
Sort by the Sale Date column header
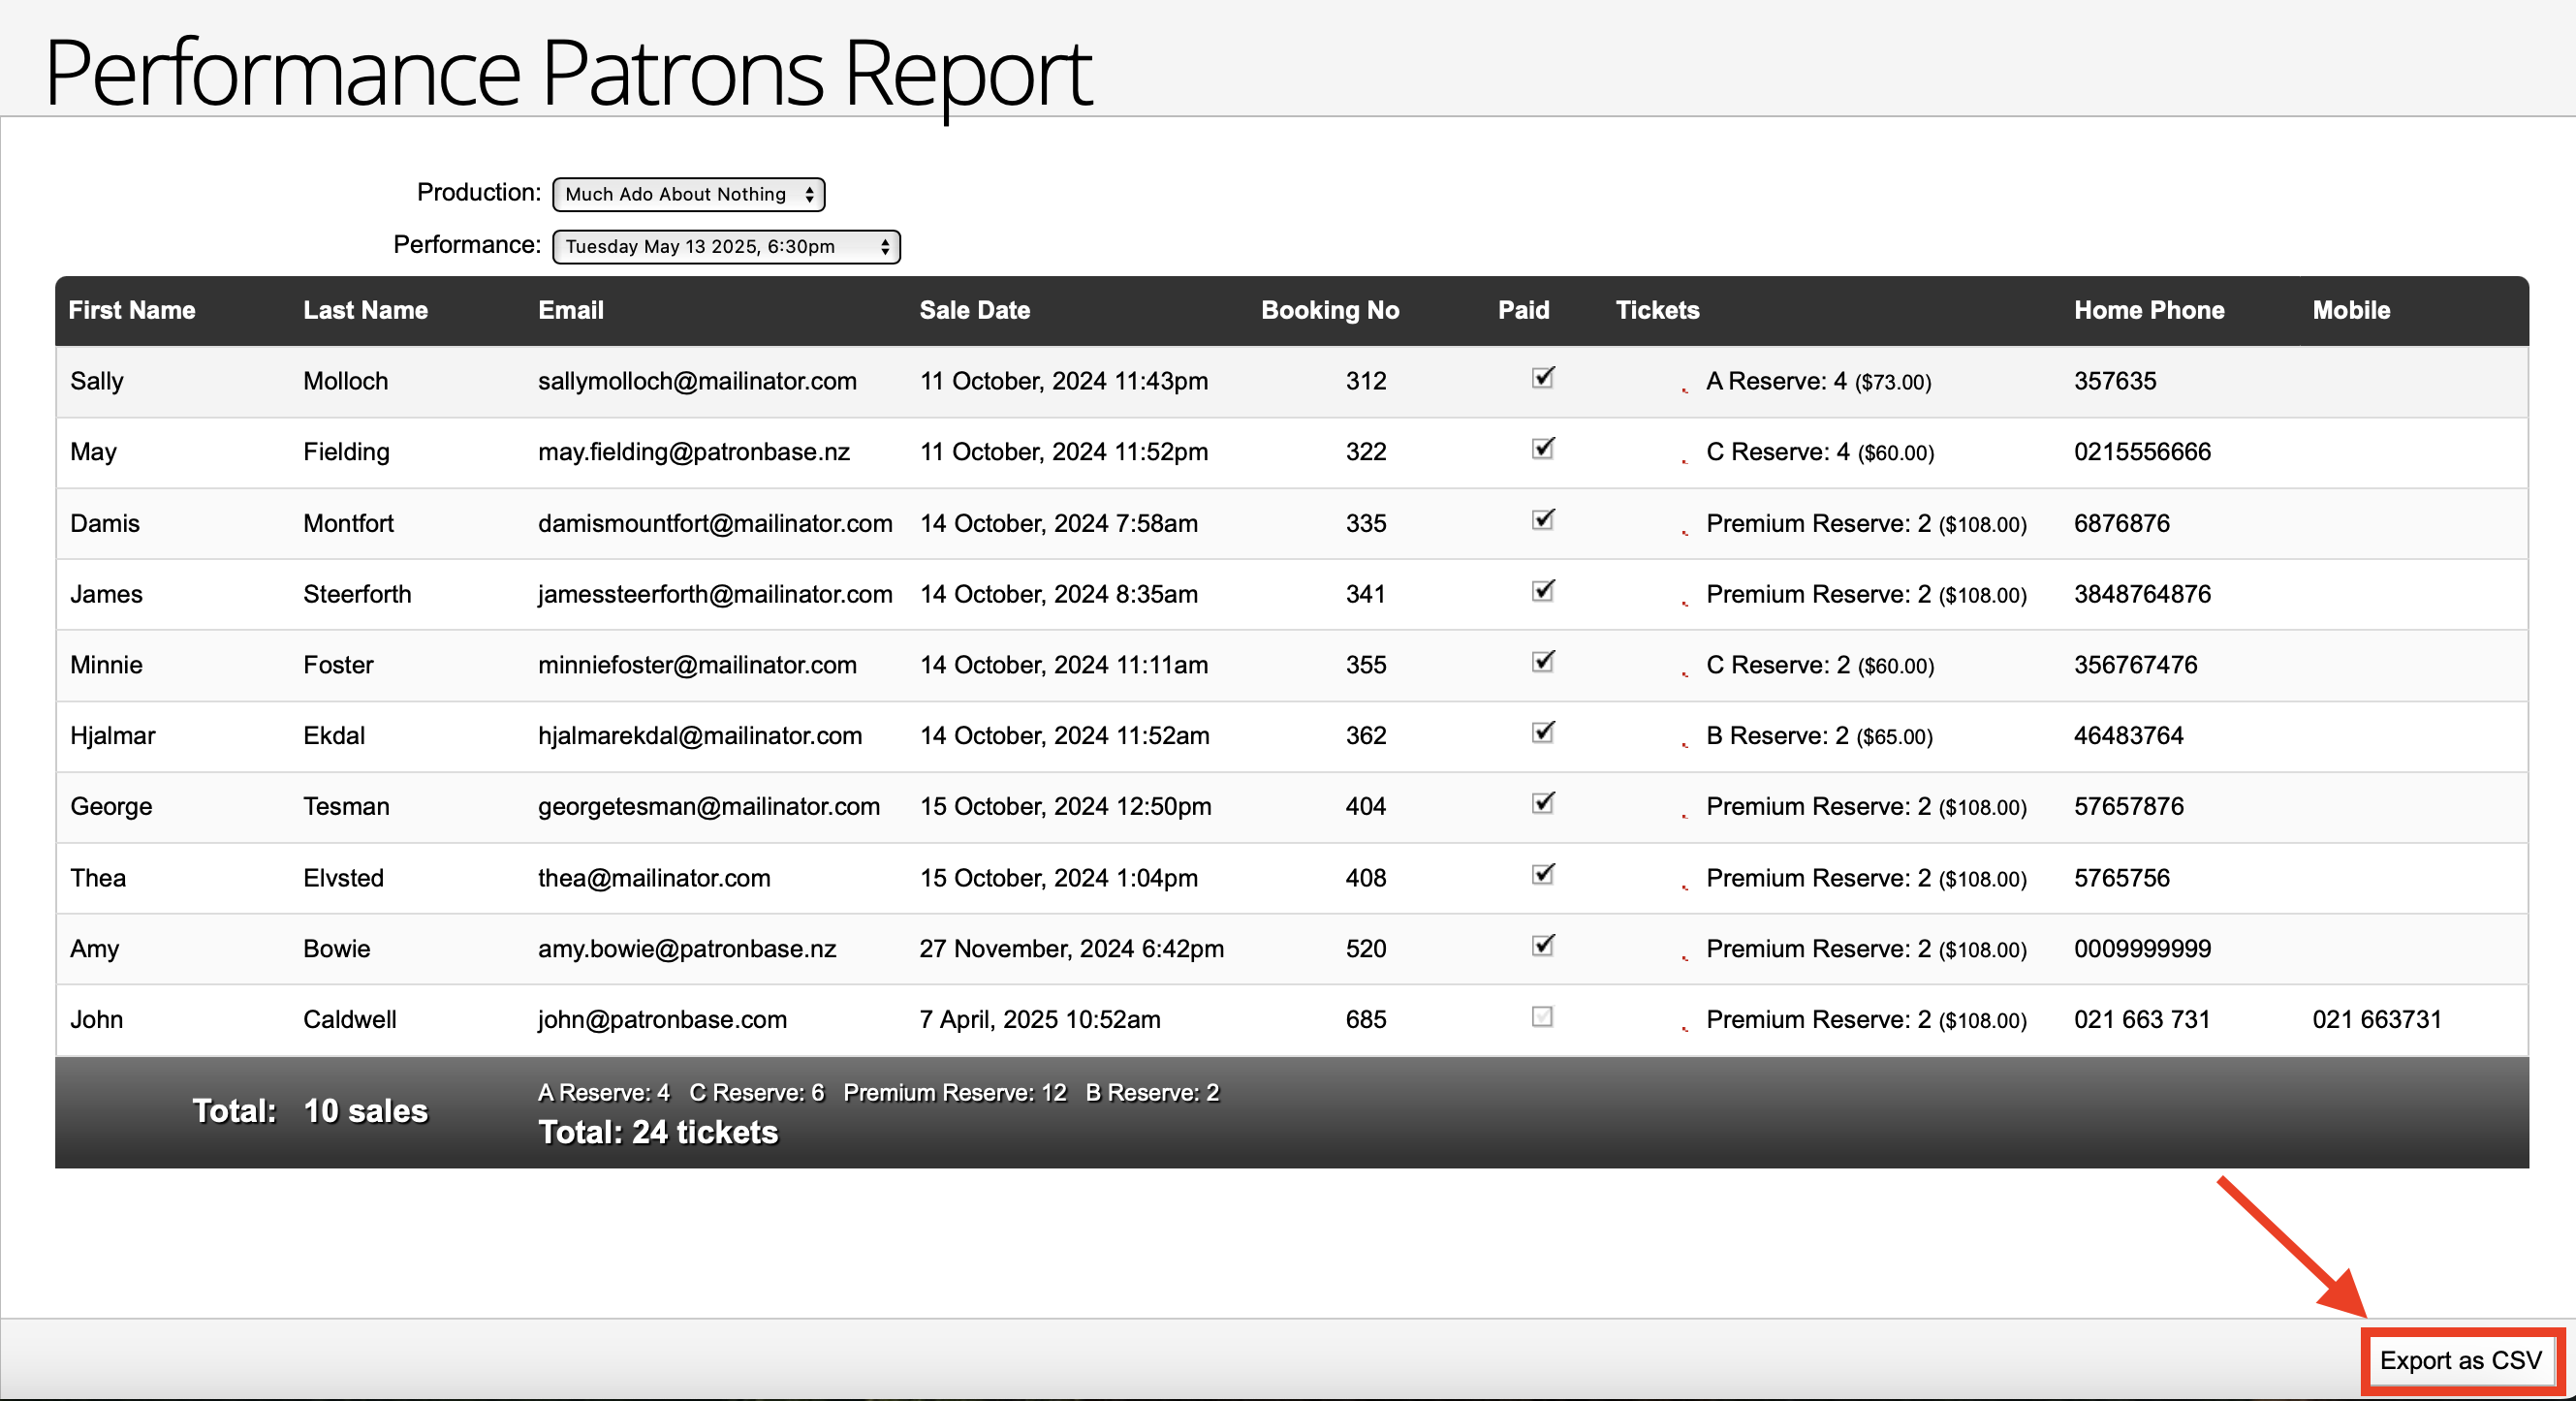(x=974, y=310)
